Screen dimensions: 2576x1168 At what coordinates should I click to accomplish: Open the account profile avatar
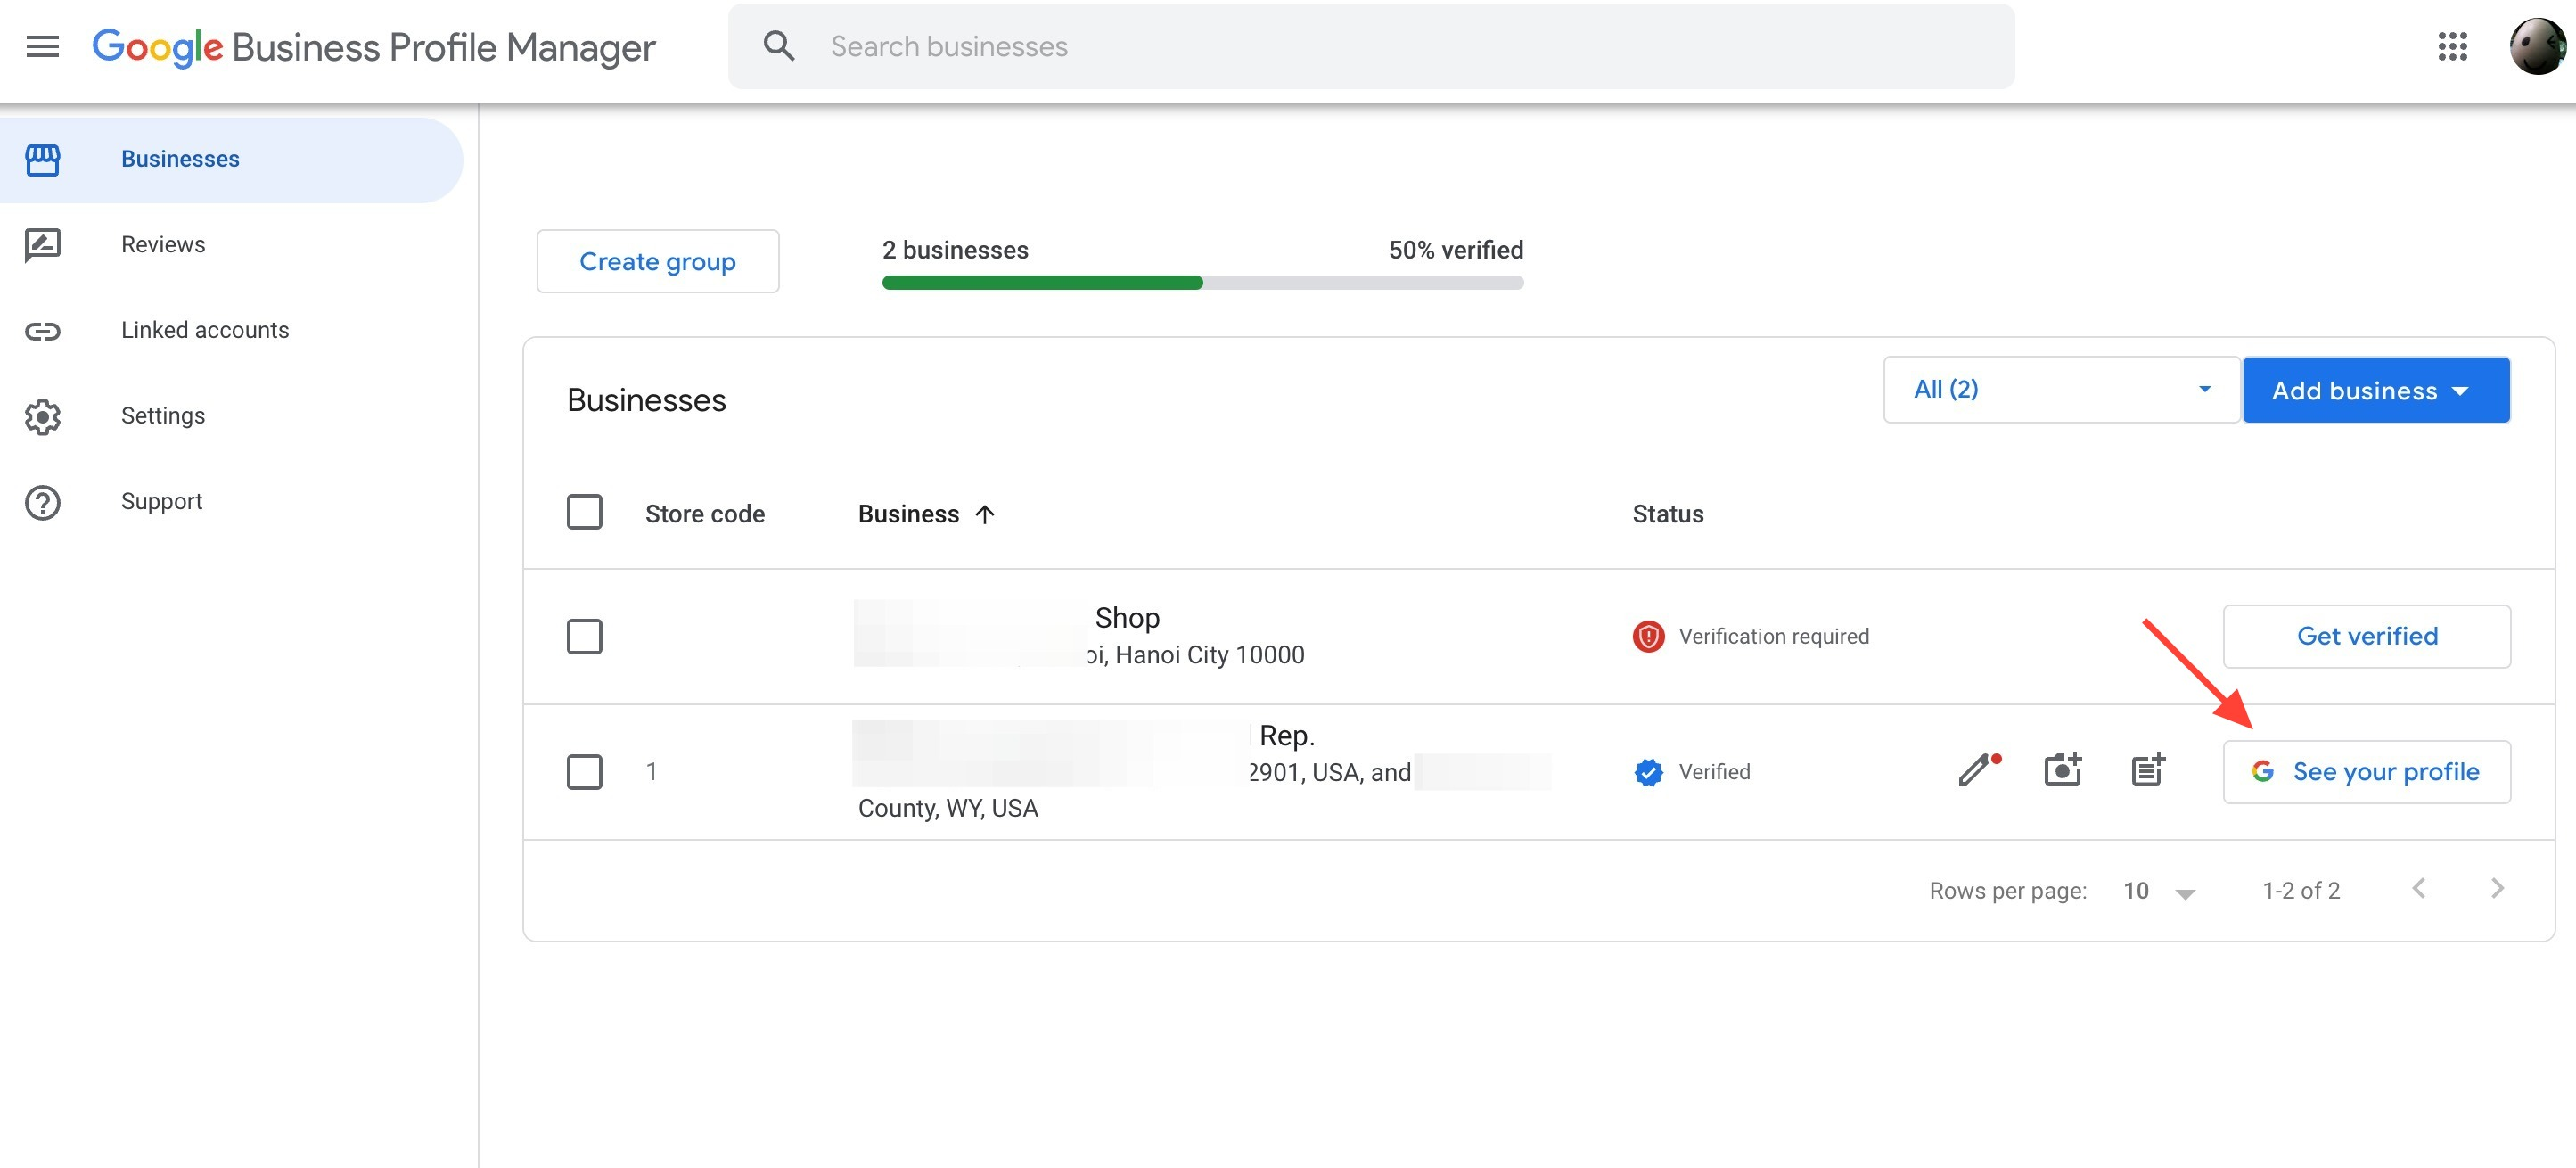[2536, 46]
